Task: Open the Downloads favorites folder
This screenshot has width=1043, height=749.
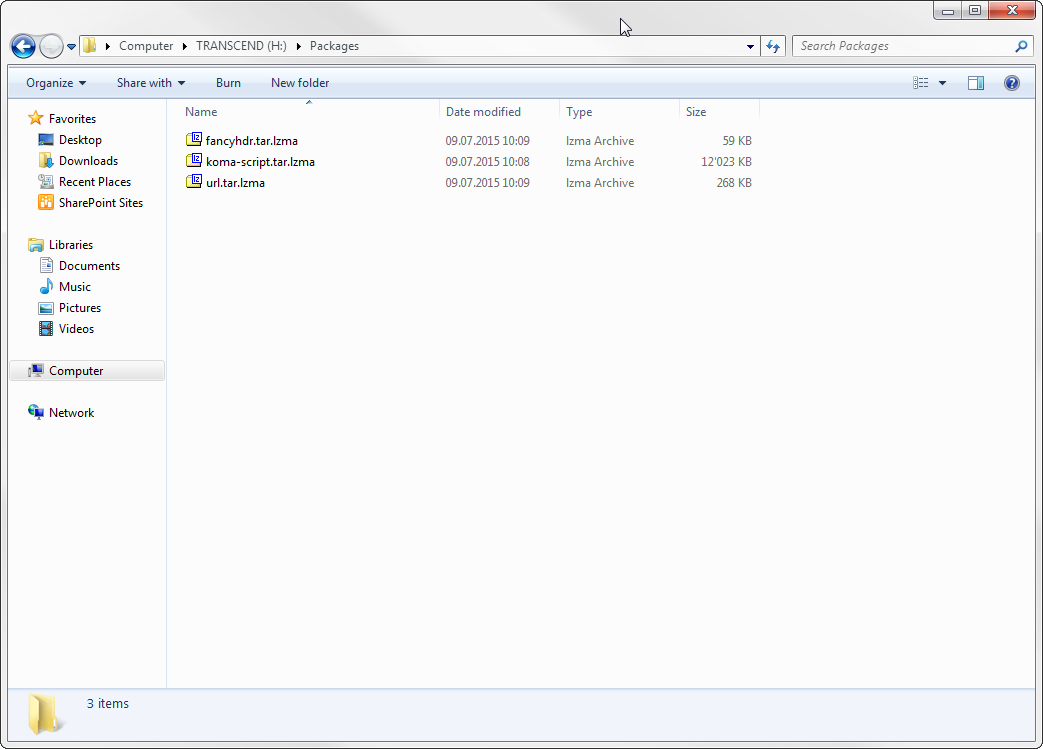Action: (x=88, y=161)
